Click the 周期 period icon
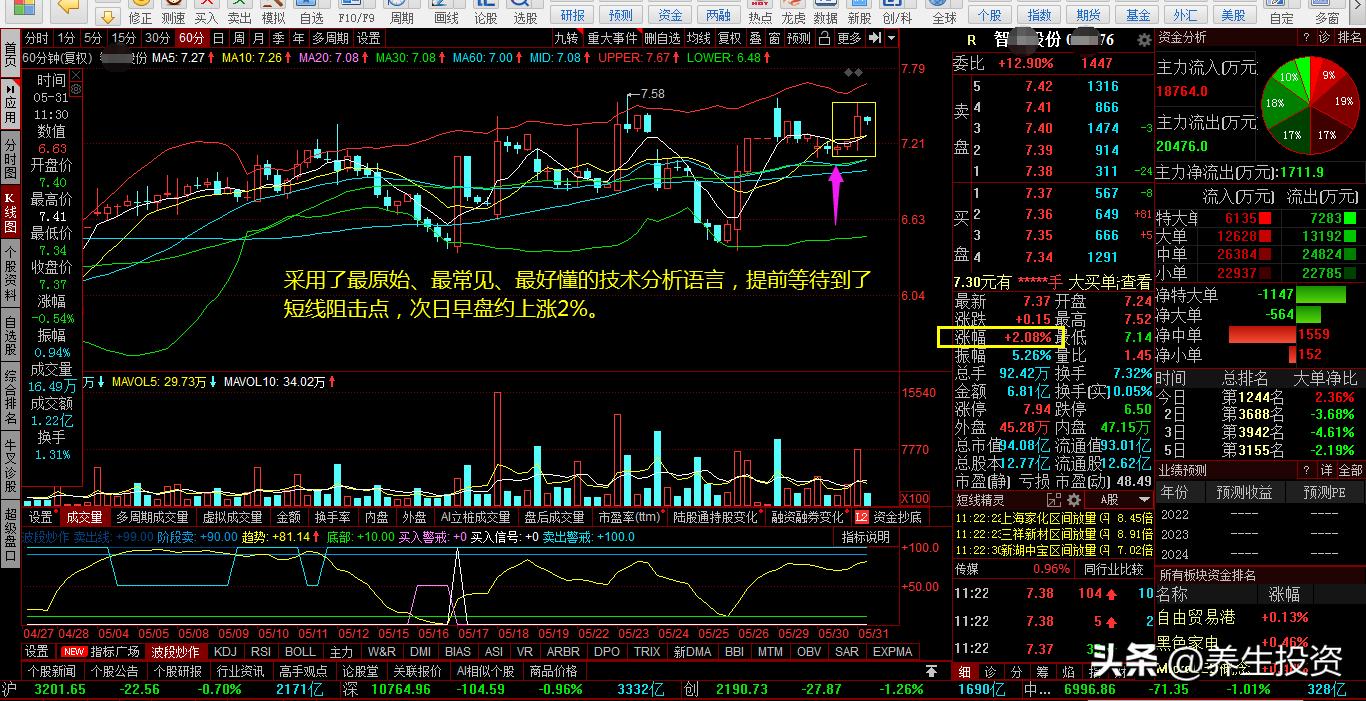1366x701 pixels. (x=402, y=12)
